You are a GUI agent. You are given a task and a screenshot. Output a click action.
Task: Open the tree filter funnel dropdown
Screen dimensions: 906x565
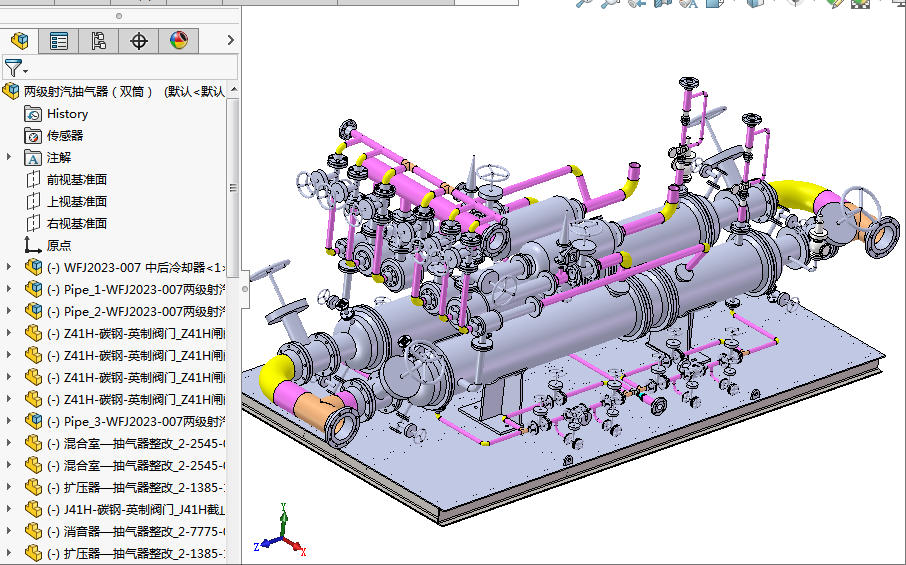tap(16, 68)
